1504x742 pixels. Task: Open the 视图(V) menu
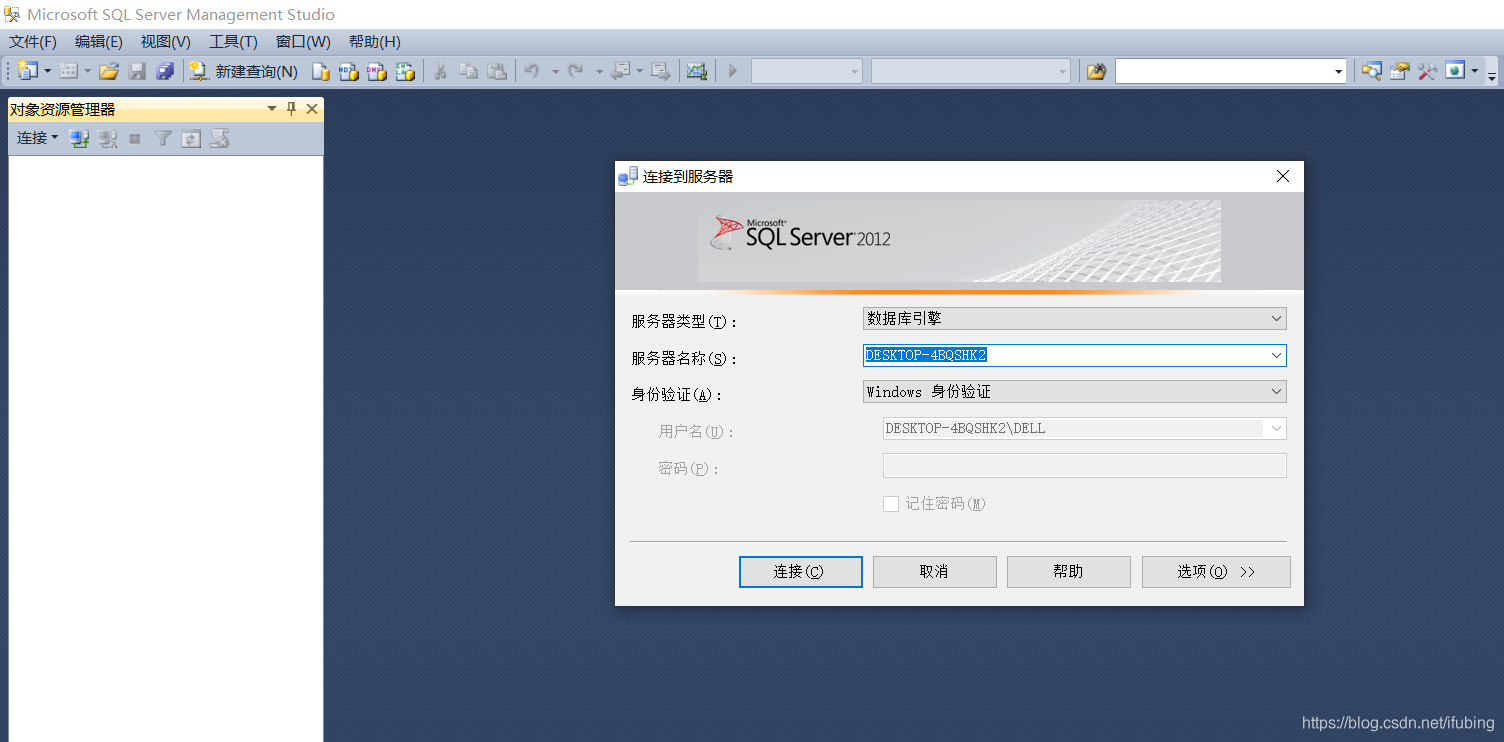pos(166,41)
